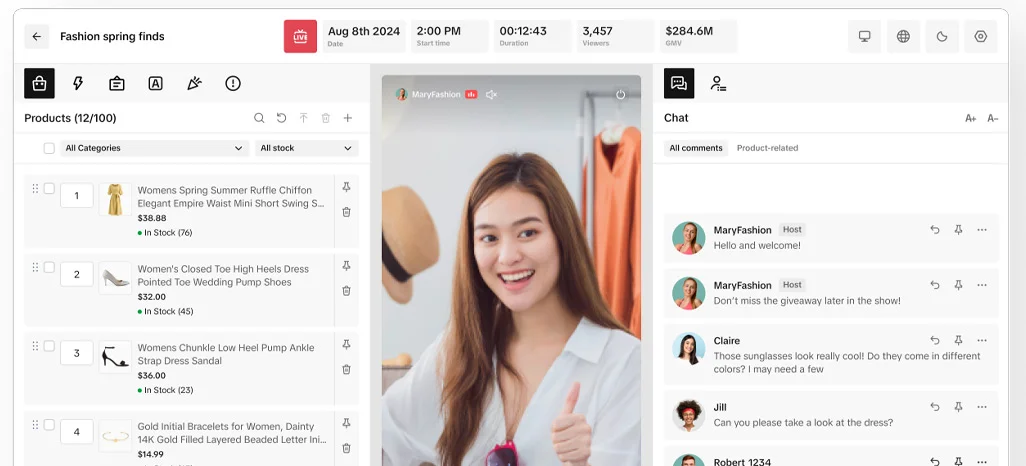Search products with magnifier icon
Screen dimensions: 1026x466
pos(259,118)
